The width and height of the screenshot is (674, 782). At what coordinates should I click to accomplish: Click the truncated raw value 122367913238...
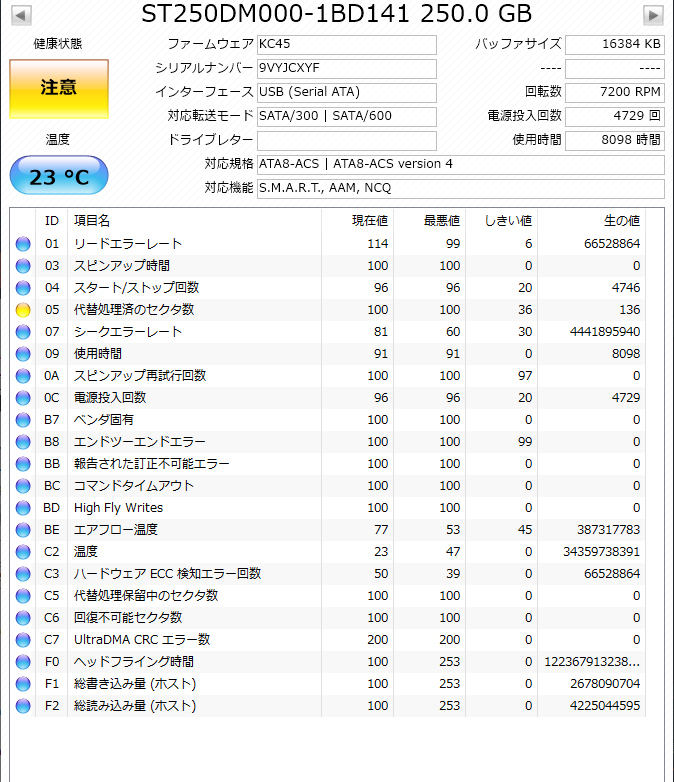tap(592, 662)
